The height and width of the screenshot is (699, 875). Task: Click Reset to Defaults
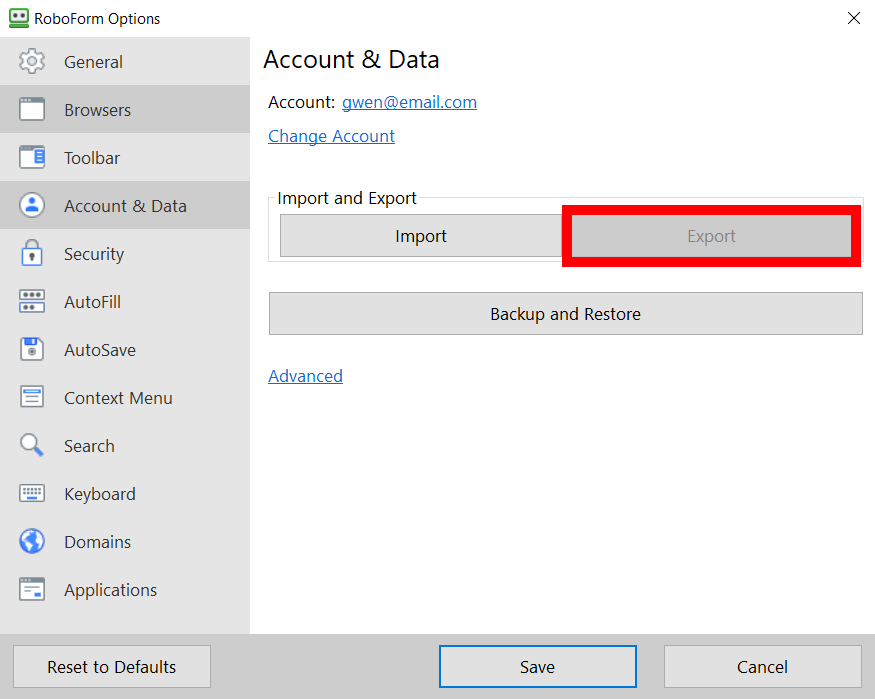pyautogui.click(x=112, y=667)
